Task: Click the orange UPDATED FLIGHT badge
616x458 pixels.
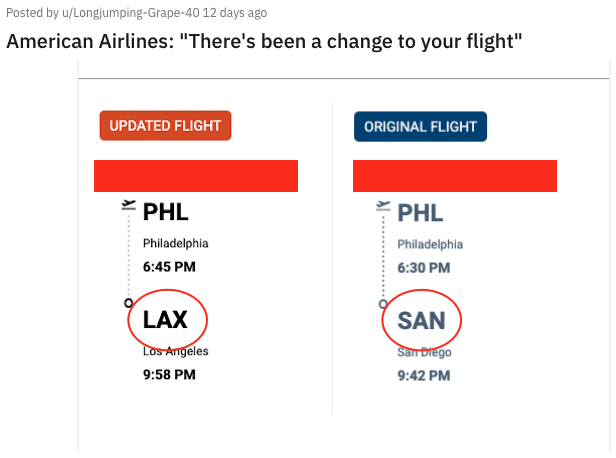Action: pyautogui.click(x=166, y=126)
